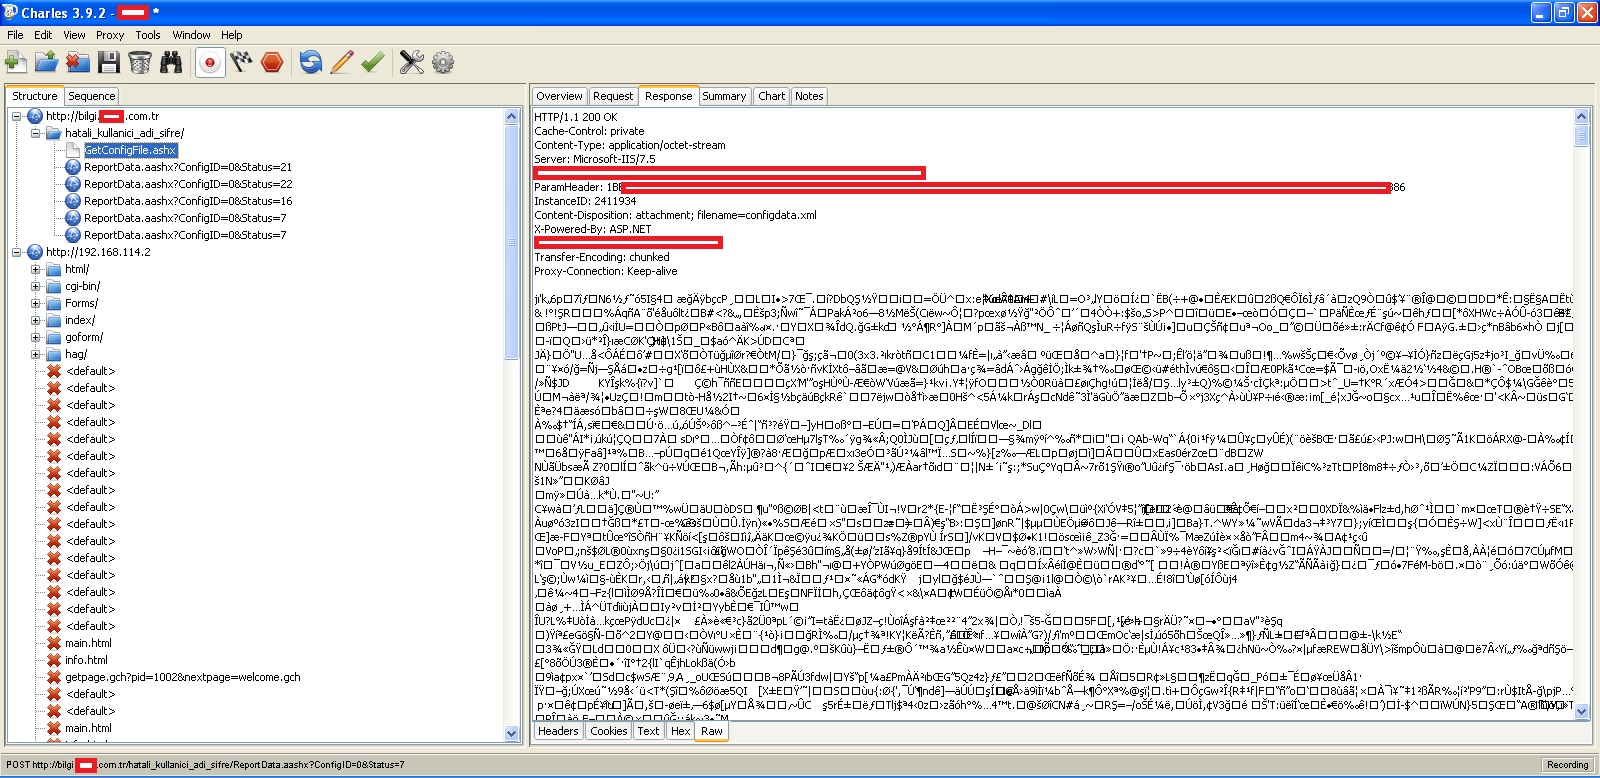Select main.html failed request under info.html
This screenshot has height=778, width=1600.
88,728
